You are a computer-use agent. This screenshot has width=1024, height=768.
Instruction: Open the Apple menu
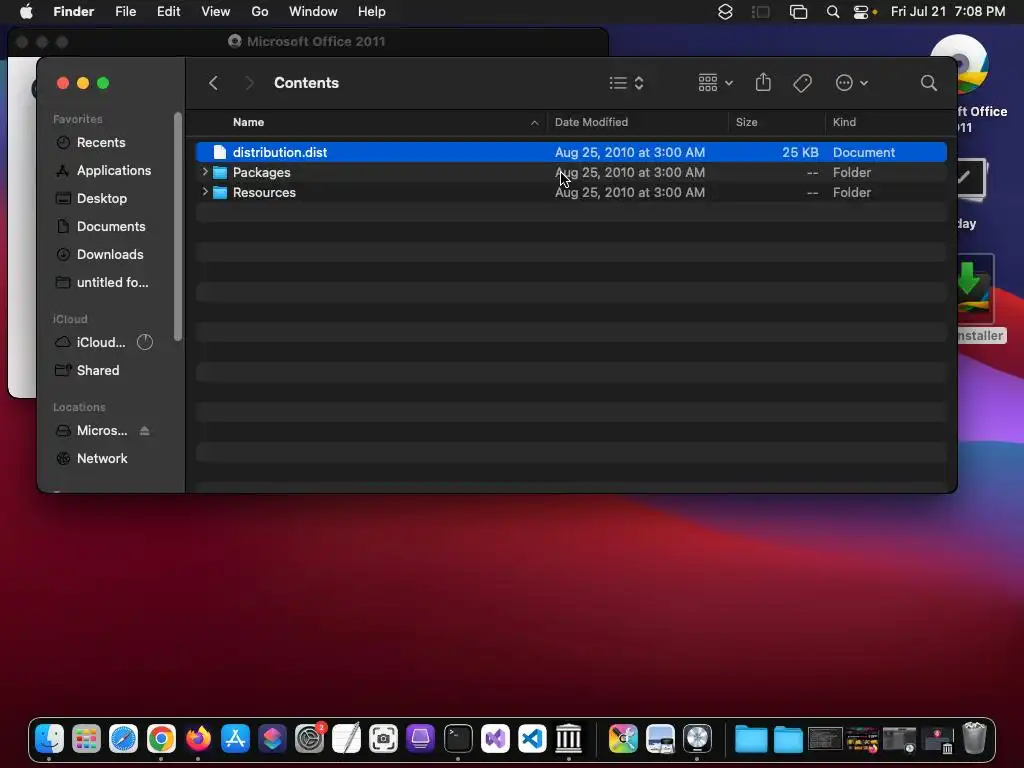26,12
